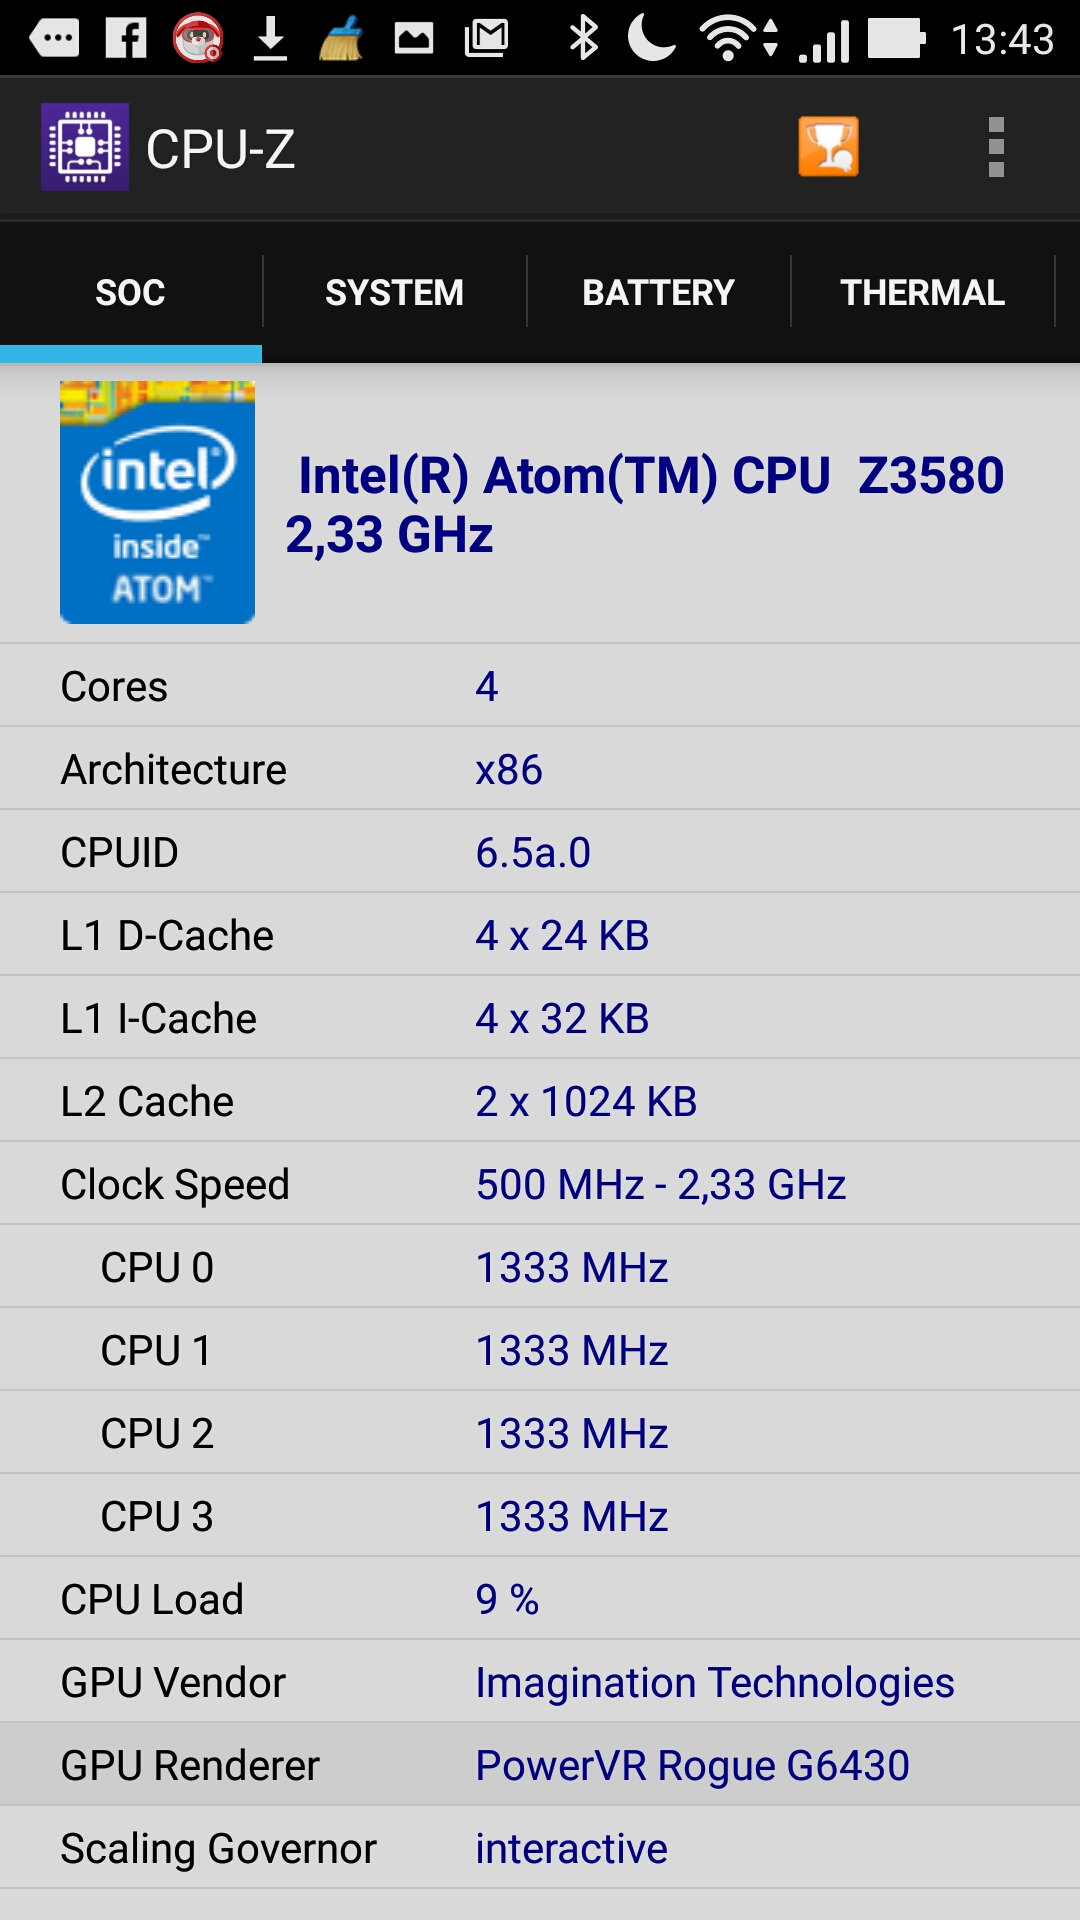
Task: Tap the Gmail notification icon
Action: [x=487, y=39]
